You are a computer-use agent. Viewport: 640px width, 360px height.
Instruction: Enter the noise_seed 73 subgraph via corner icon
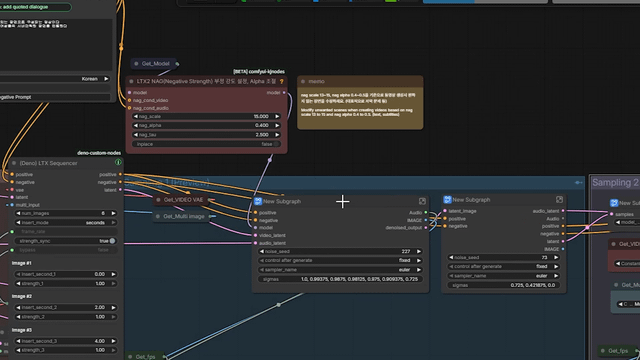[559, 199]
